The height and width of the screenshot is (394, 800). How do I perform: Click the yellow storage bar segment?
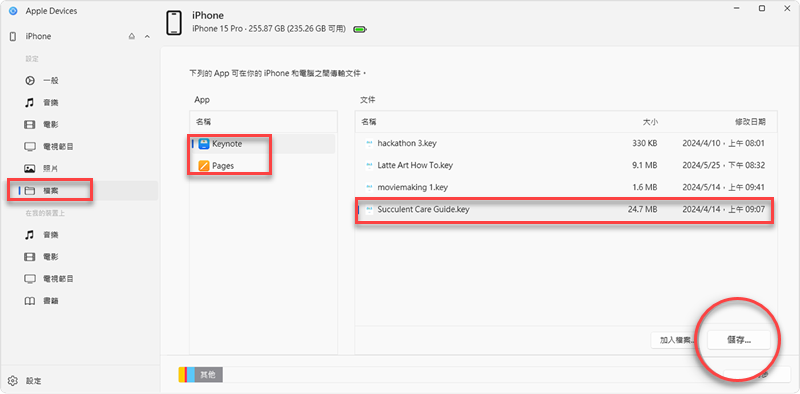(x=181, y=375)
